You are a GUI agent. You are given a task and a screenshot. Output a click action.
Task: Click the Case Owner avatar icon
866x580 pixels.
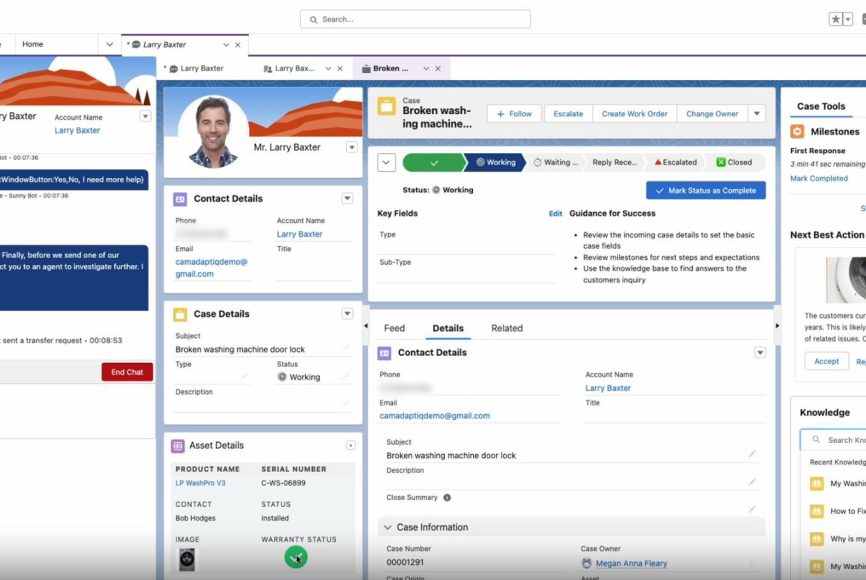[x=586, y=563]
